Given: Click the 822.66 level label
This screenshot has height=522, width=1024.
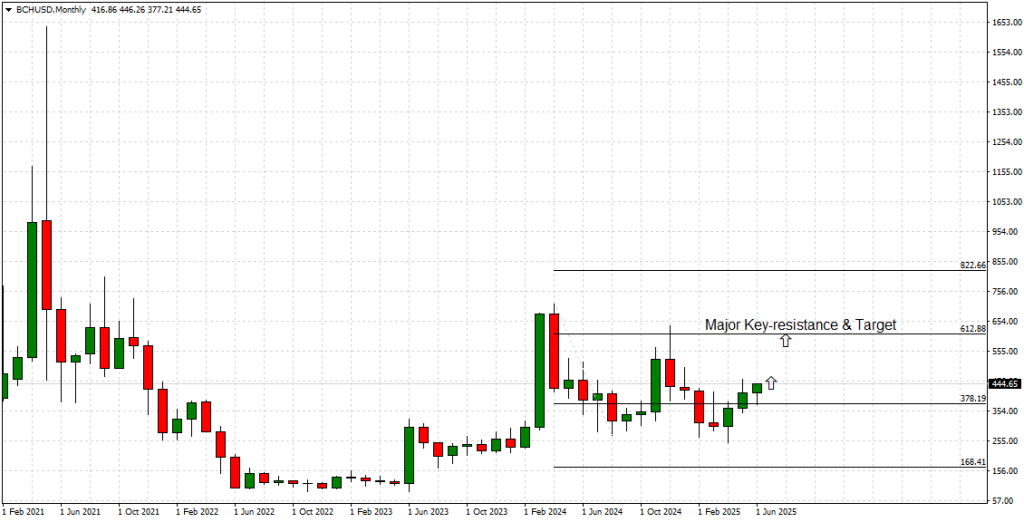Looking at the screenshot, I should [972, 265].
